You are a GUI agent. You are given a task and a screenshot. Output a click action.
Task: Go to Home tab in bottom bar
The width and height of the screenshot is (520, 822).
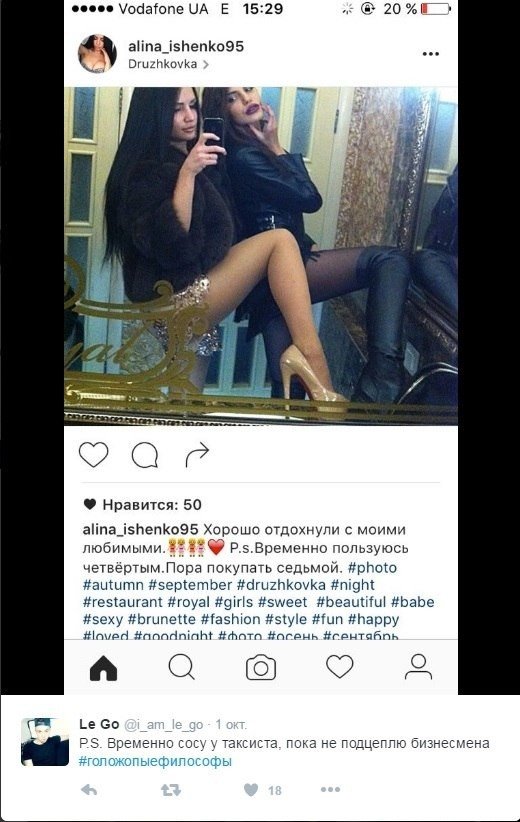click(x=103, y=668)
